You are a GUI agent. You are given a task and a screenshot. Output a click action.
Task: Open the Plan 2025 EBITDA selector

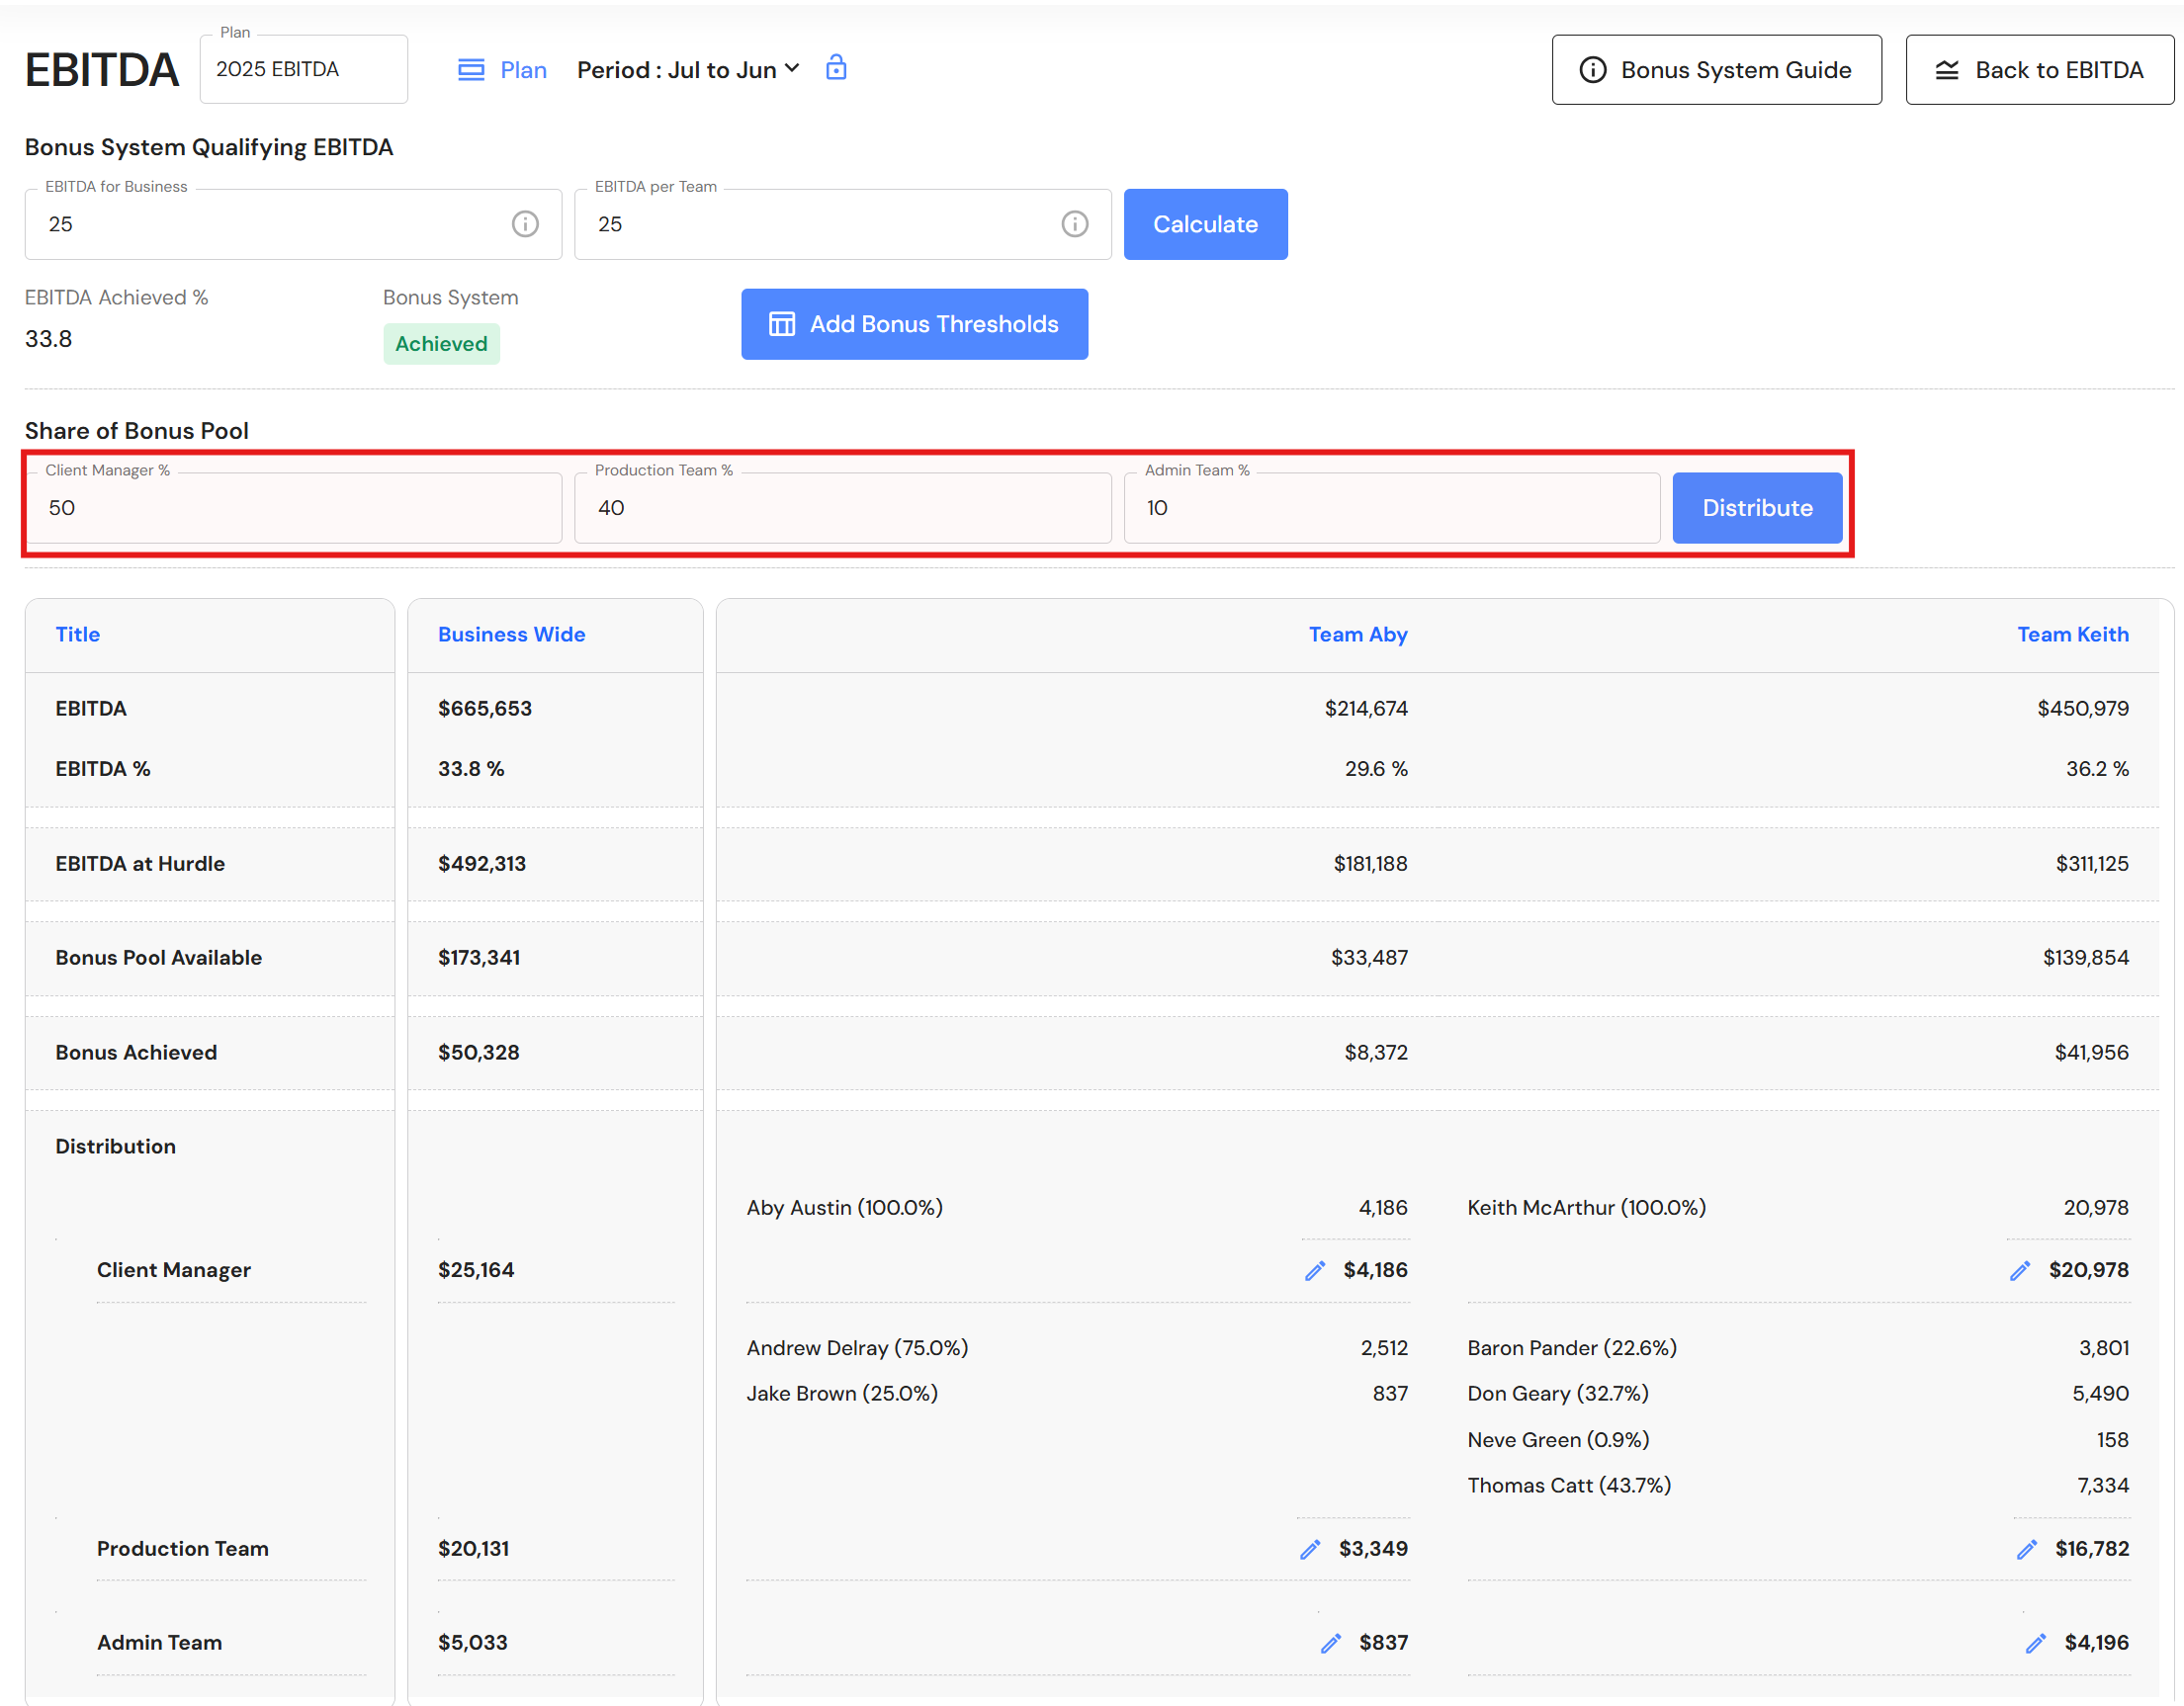303,69
